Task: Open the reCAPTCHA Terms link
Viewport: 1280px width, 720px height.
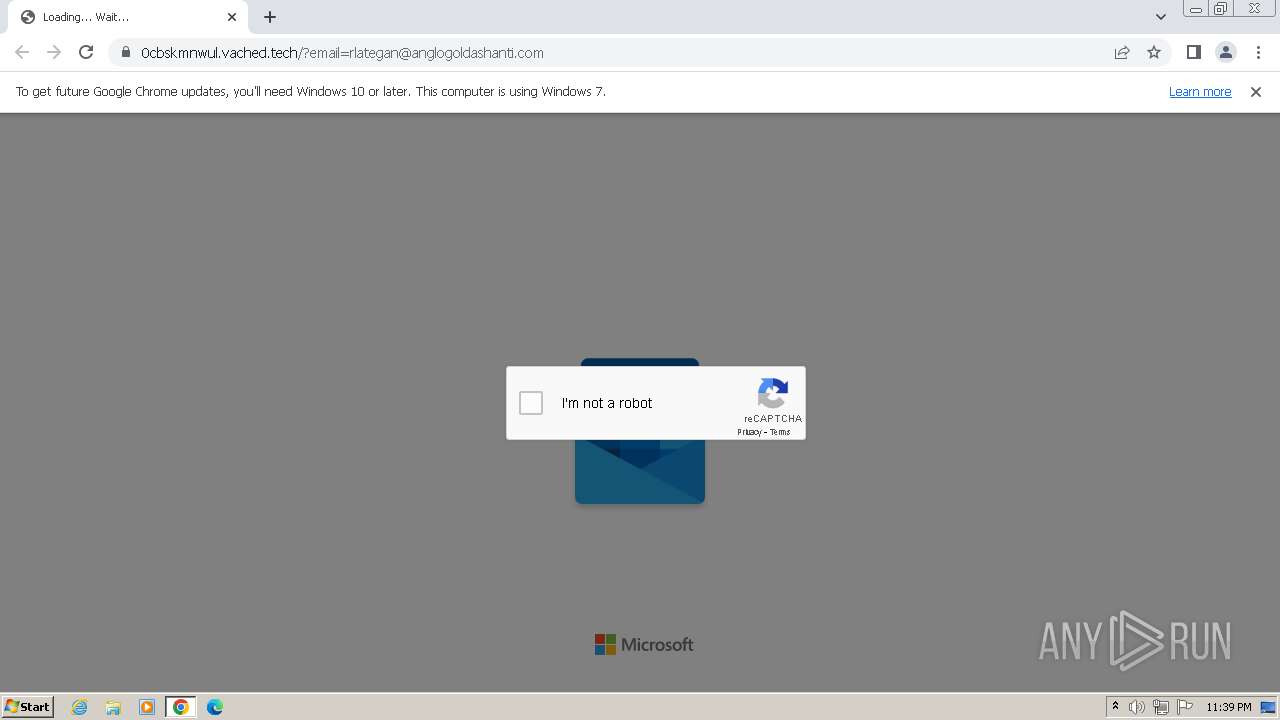Action: [780, 432]
